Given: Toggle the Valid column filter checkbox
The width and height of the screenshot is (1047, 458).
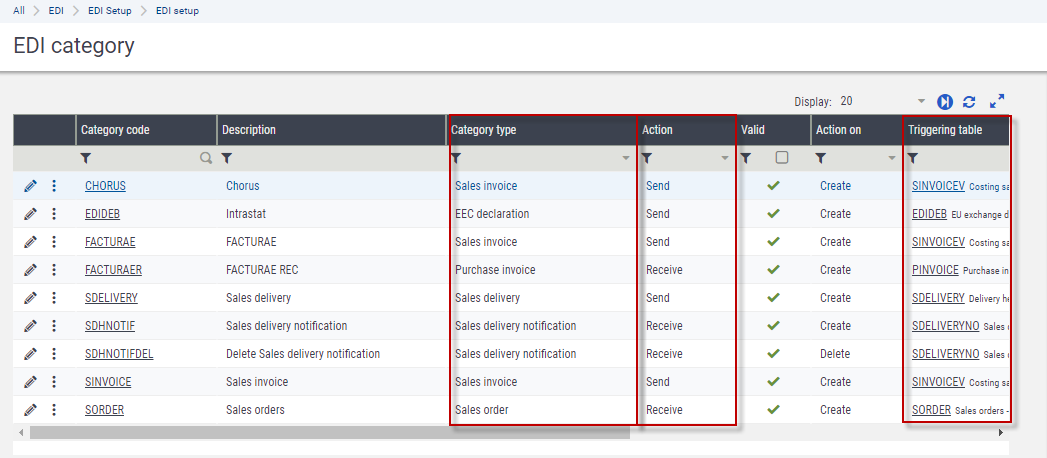Looking at the screenshot, I should (x=782, y=158).
